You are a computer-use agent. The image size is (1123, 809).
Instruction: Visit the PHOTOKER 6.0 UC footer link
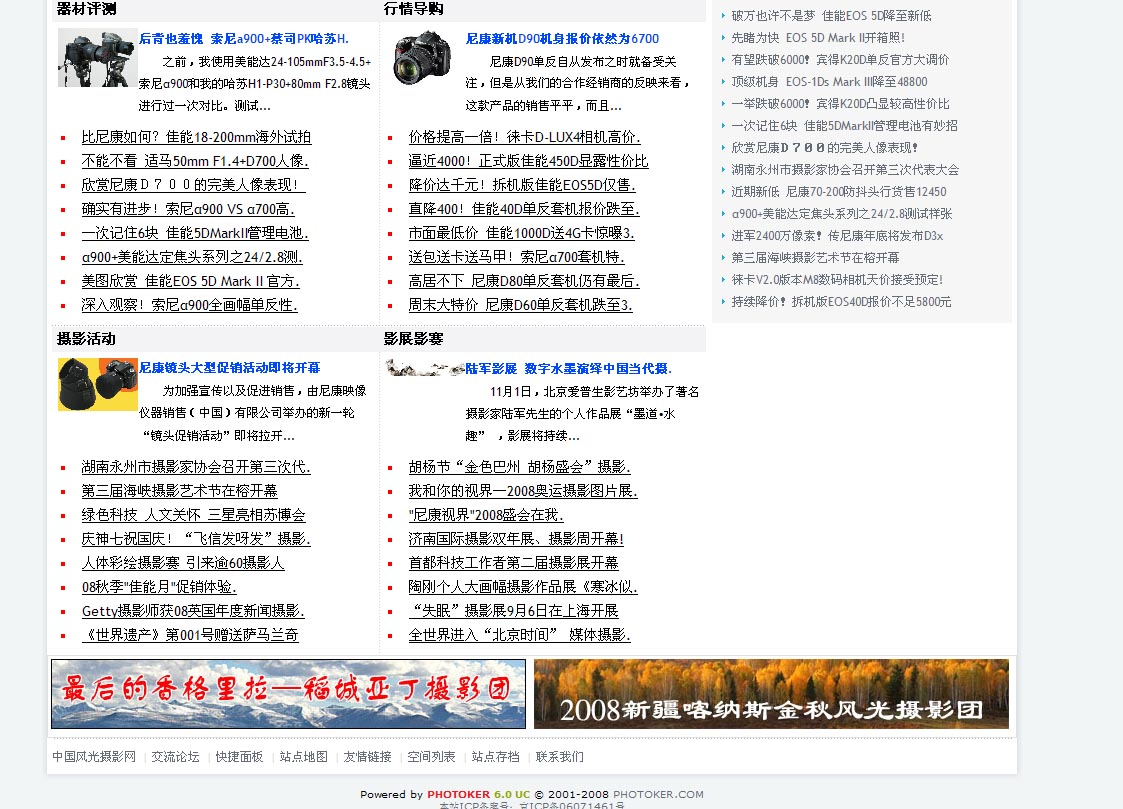478,795
